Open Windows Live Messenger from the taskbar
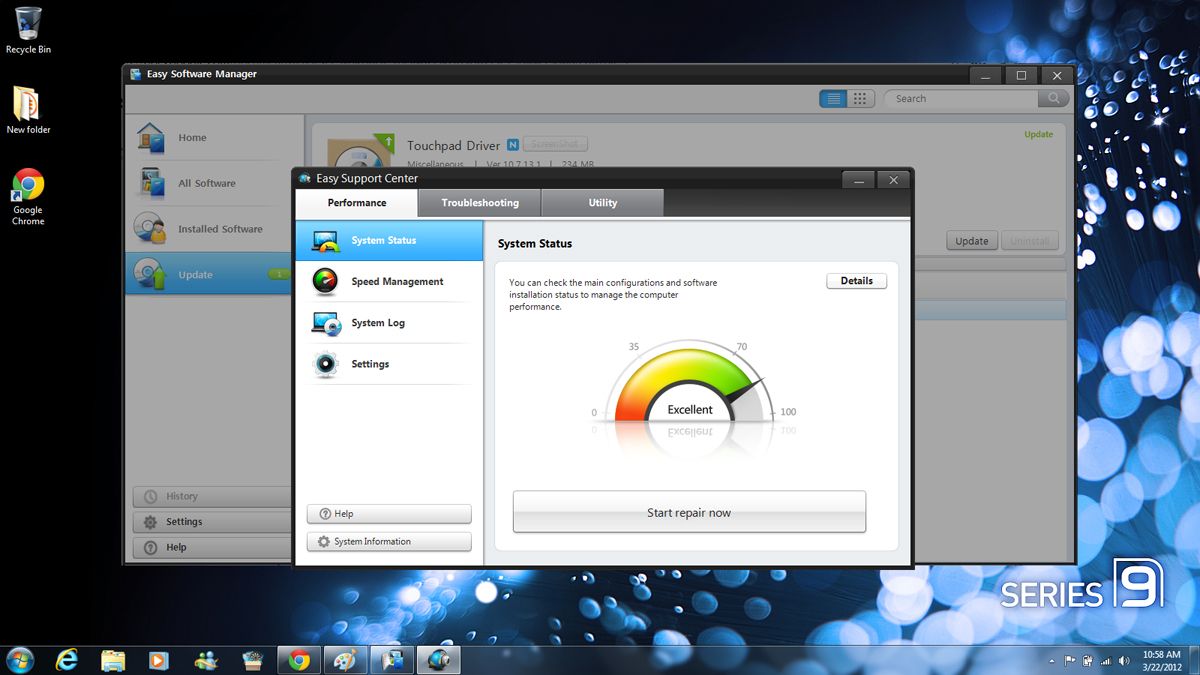1200x675 pixels. coord(206,660)
